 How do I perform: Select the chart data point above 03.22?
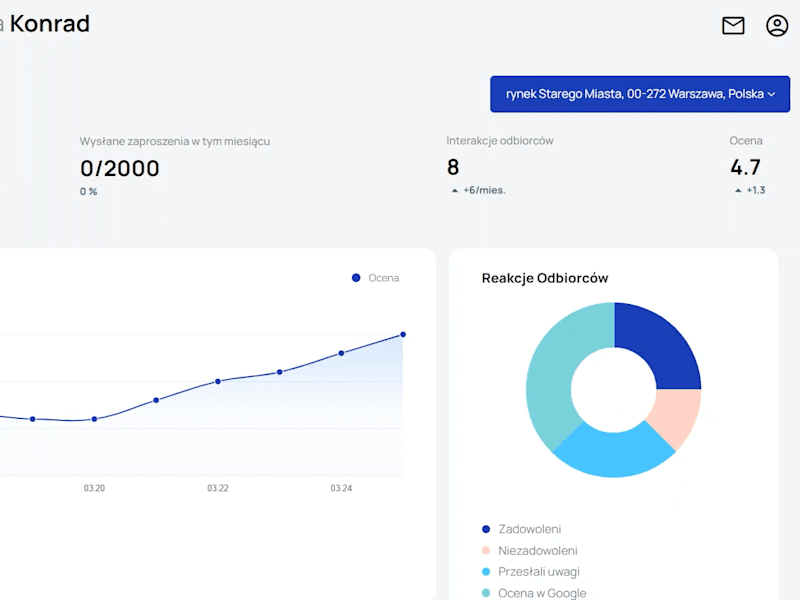(218, 381)
